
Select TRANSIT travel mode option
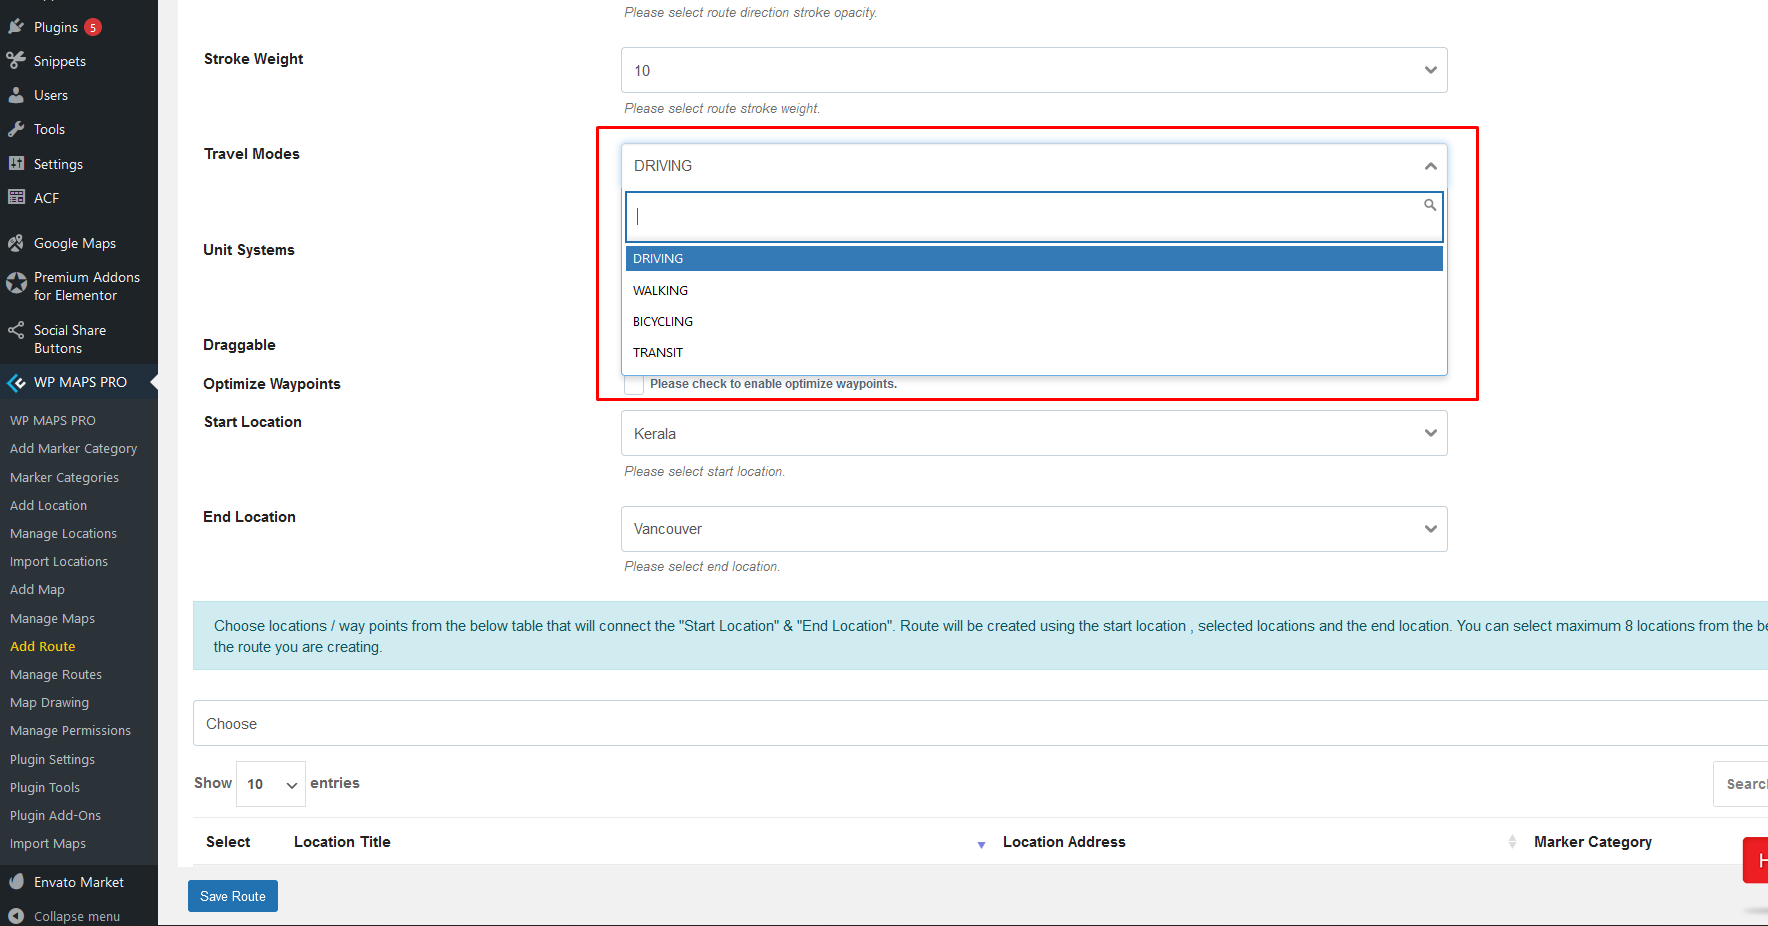[1034, 352]
